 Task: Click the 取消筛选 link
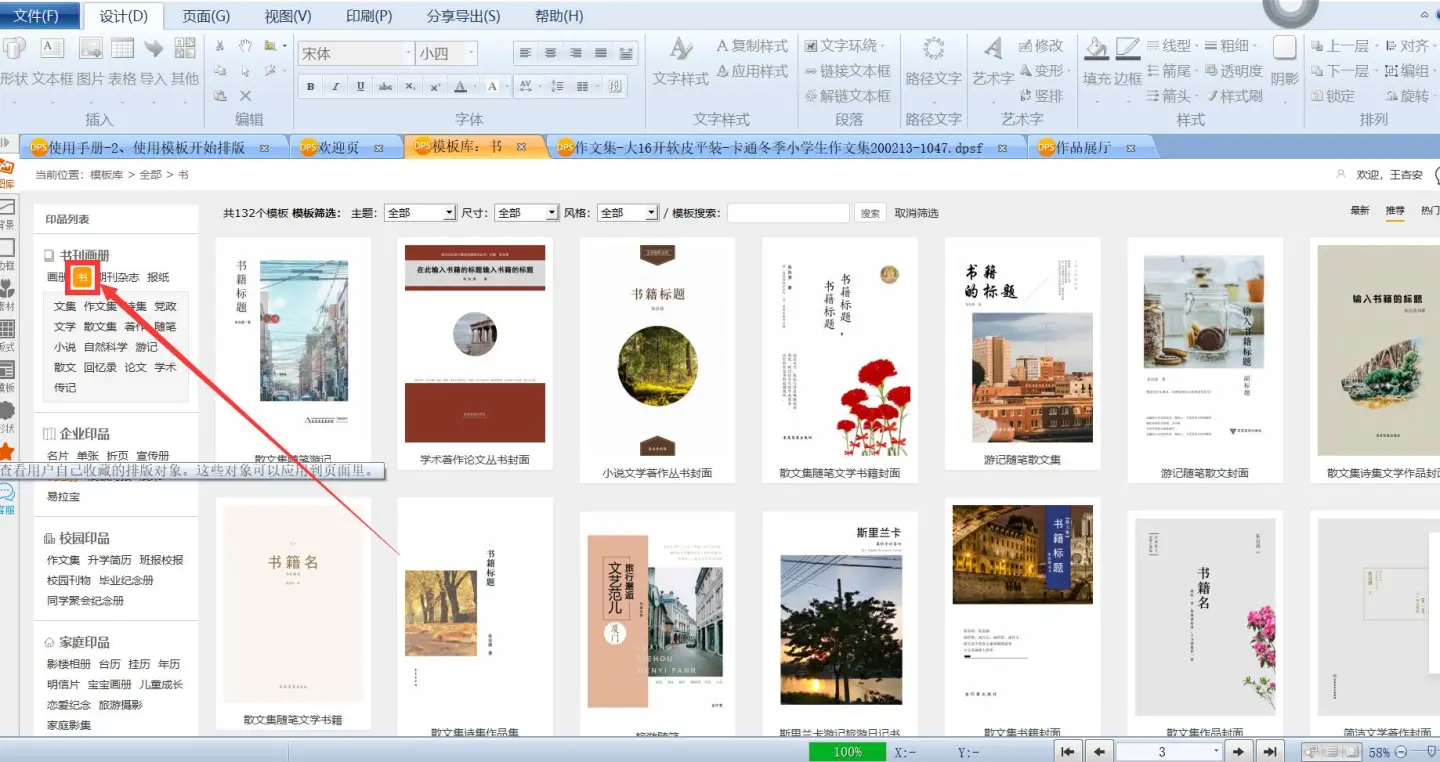(916, 213)
